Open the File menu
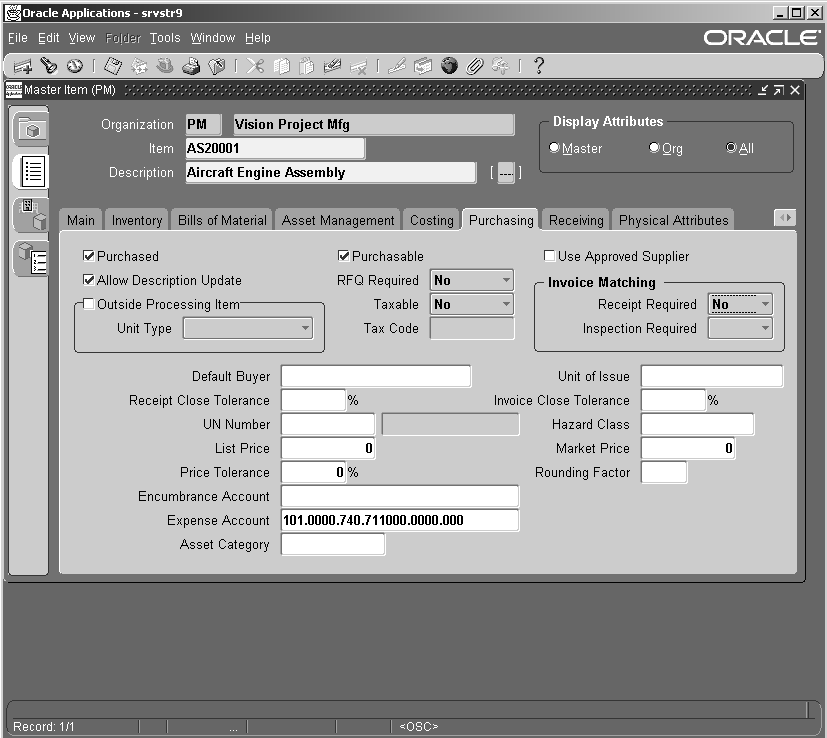Screen dimensions: 827x738 [17, 38]
